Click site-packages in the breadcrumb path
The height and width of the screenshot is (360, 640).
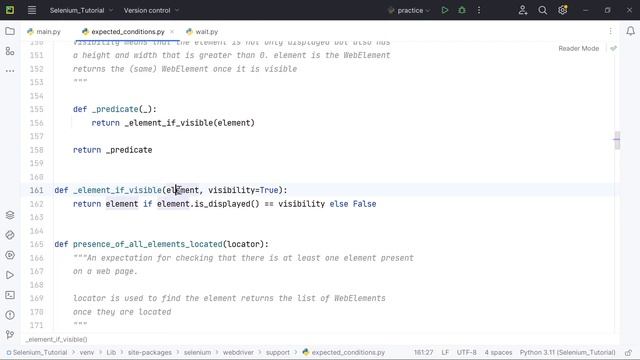coord(150,352)
